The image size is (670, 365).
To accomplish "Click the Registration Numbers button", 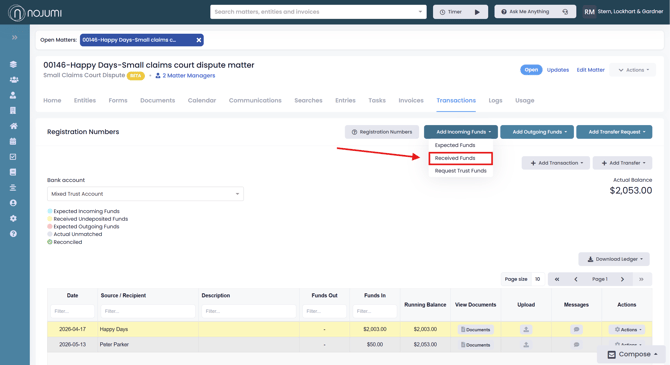I will pos(382,132).
